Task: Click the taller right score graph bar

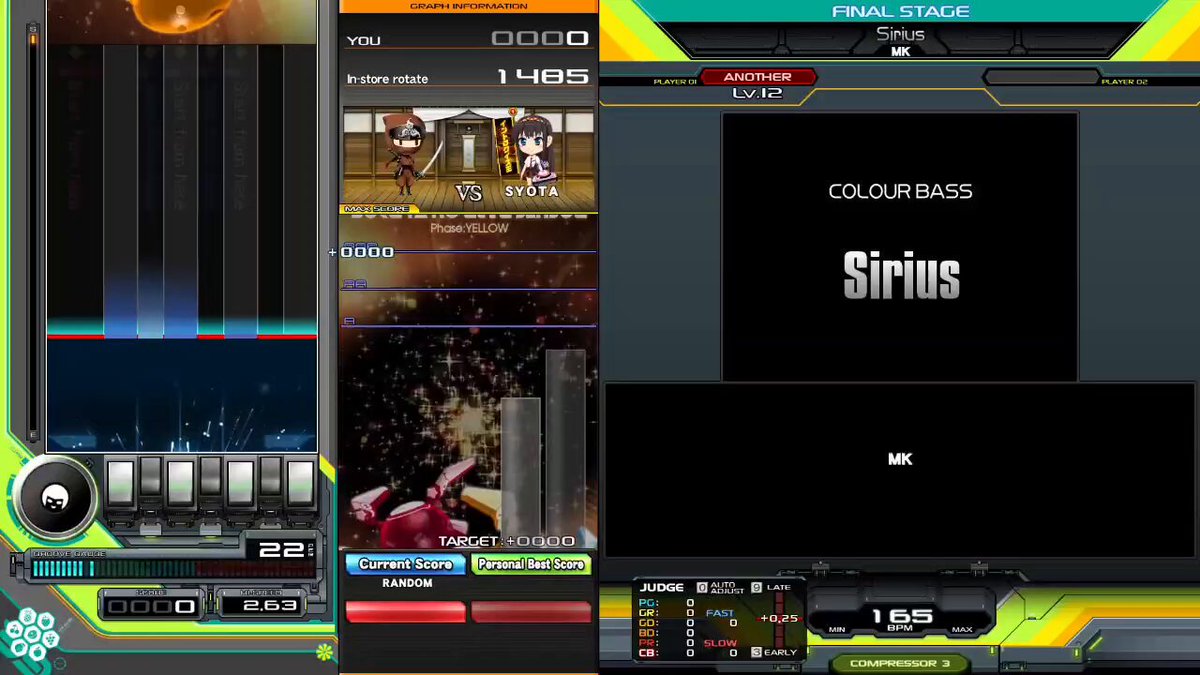Action: [565, 448]
